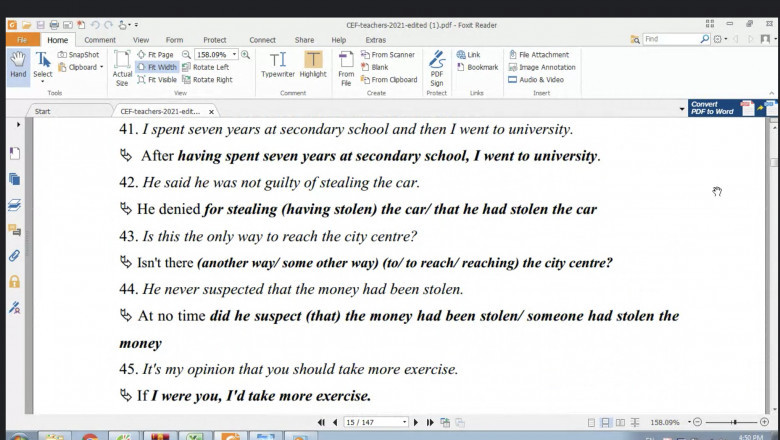The width and height of the screenshot is (780, 440).
Task: Open the zoom percentage dropdown
Action: point(234,55)
